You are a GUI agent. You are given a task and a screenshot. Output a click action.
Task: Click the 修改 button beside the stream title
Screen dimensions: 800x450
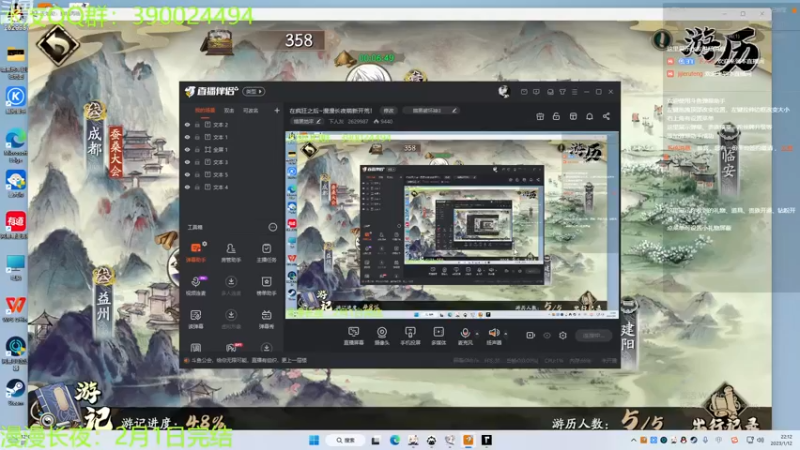tap(389, 110)
